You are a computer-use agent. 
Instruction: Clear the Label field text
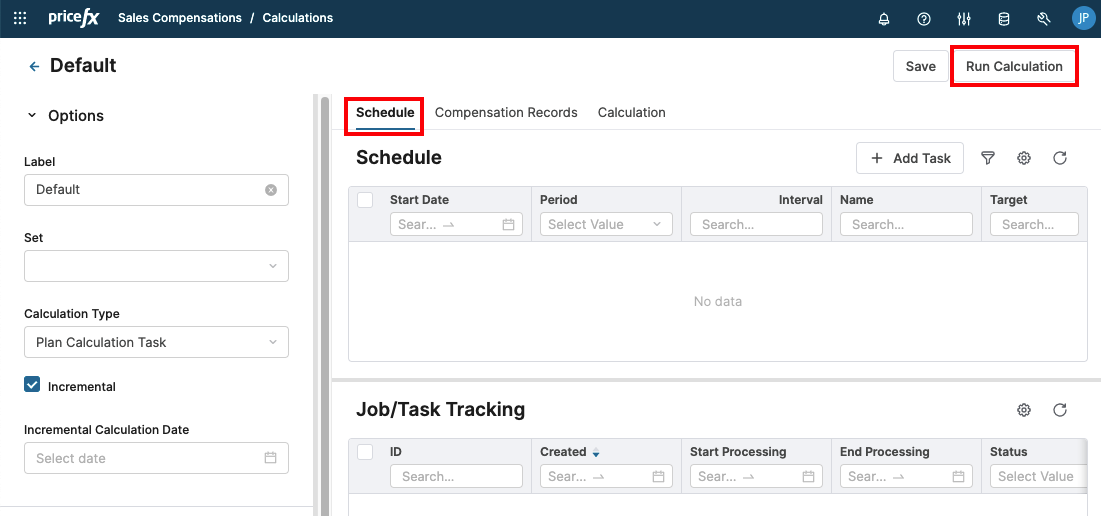(271, 190)
